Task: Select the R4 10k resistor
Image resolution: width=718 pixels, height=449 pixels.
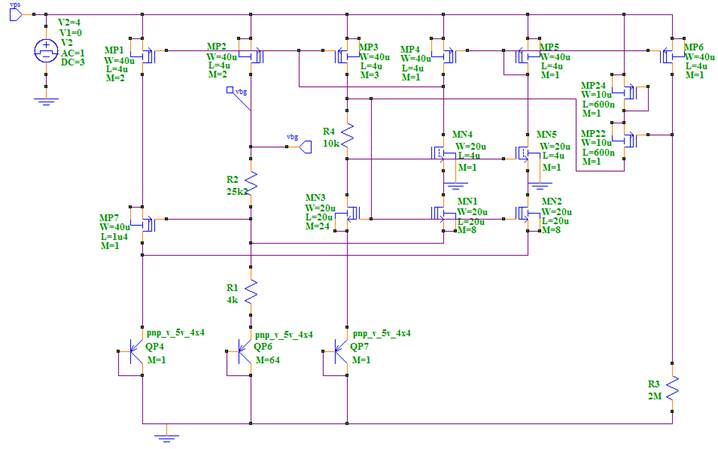Action: coord(347,133)
